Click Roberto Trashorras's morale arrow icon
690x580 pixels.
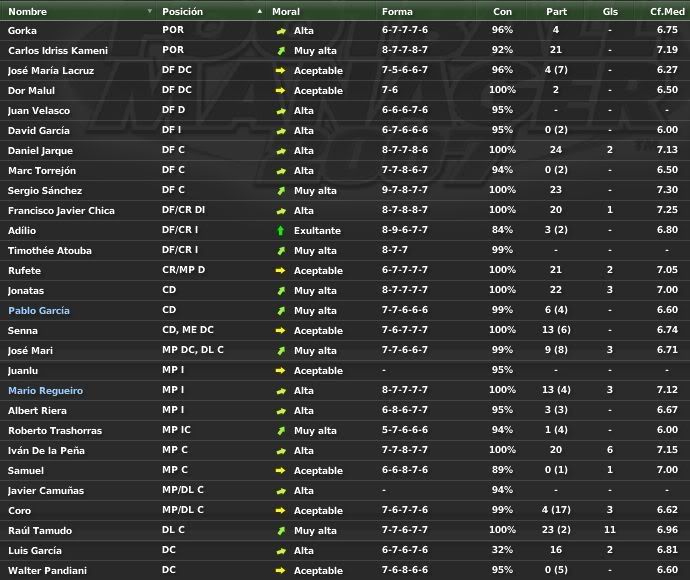[281, 431]
